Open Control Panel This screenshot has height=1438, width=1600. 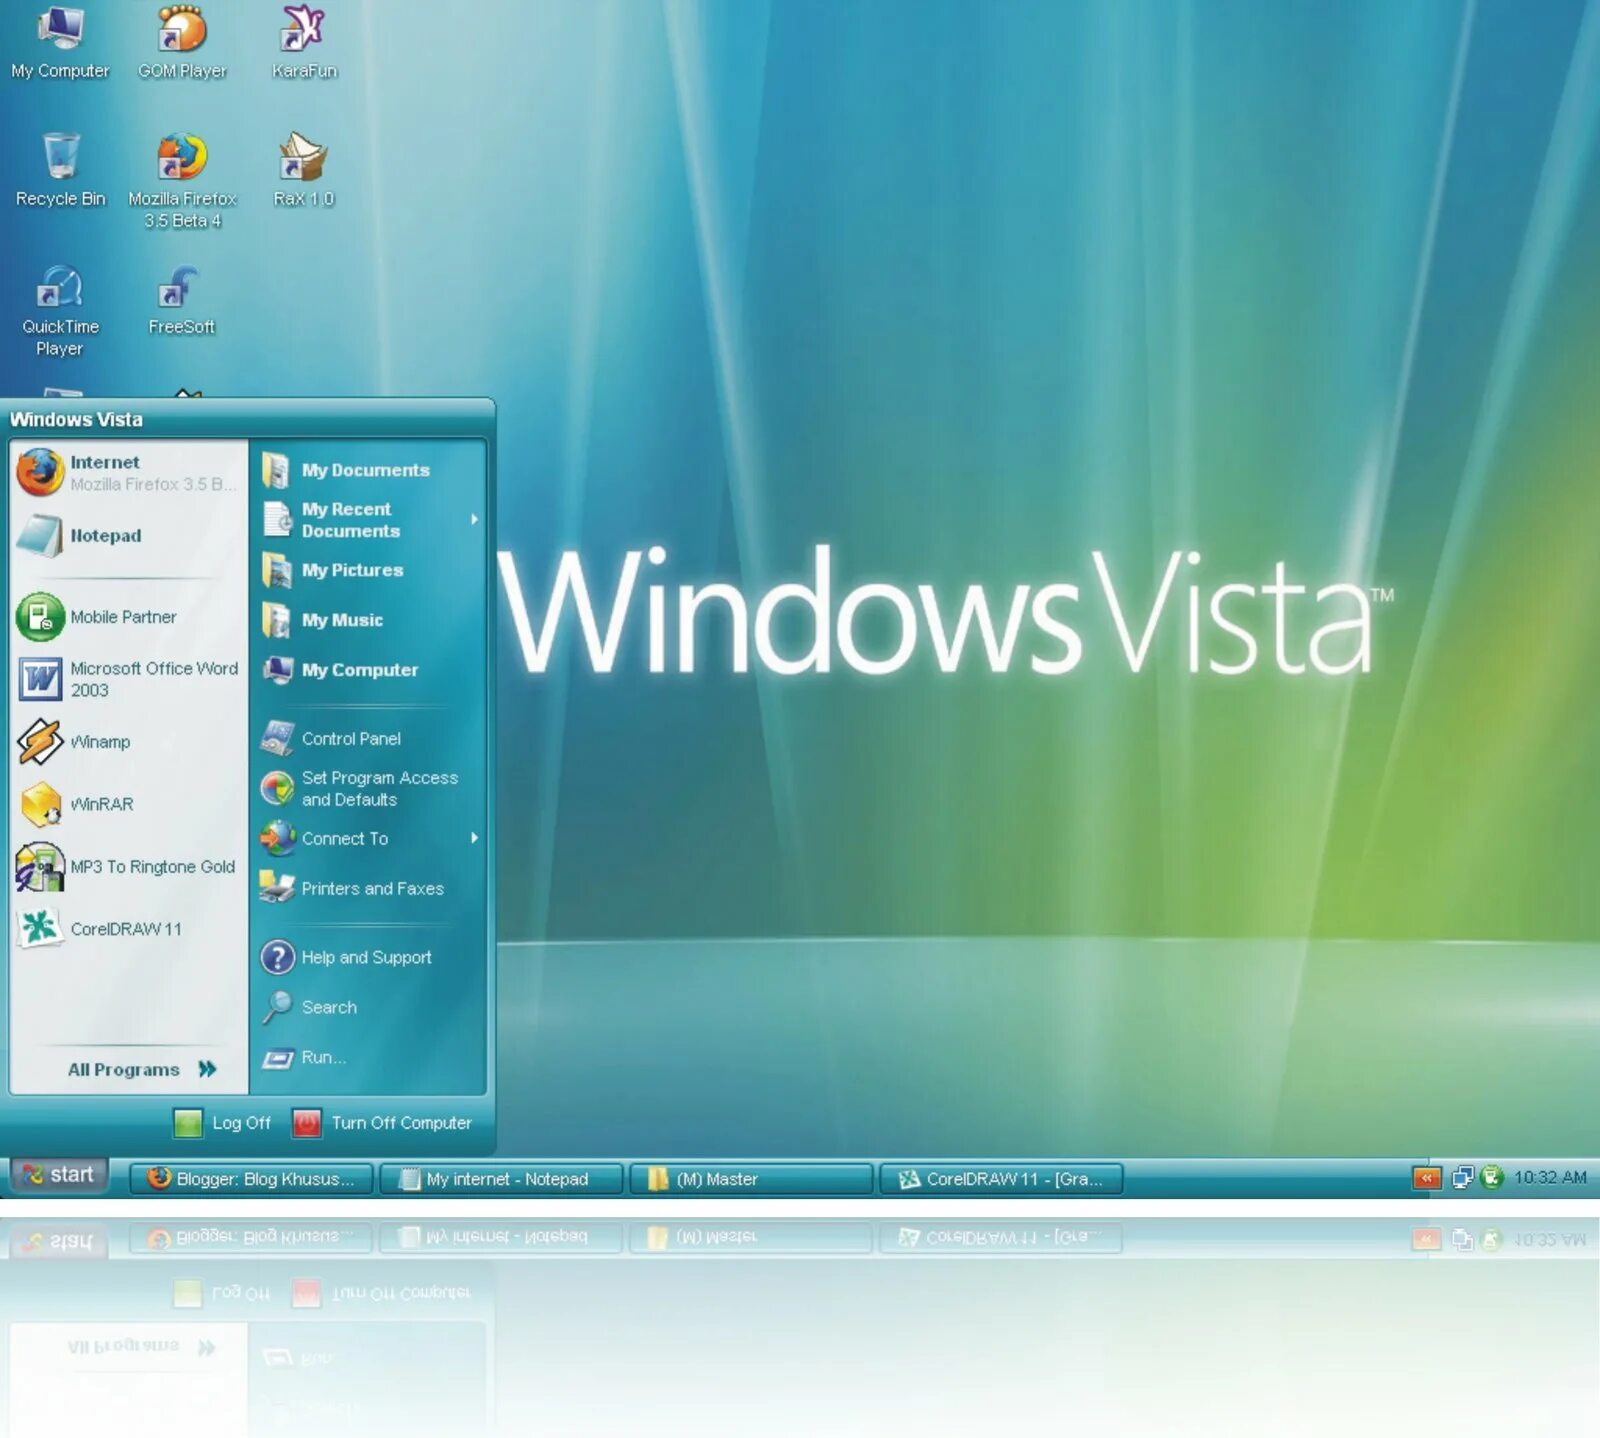tap(368, 739)
